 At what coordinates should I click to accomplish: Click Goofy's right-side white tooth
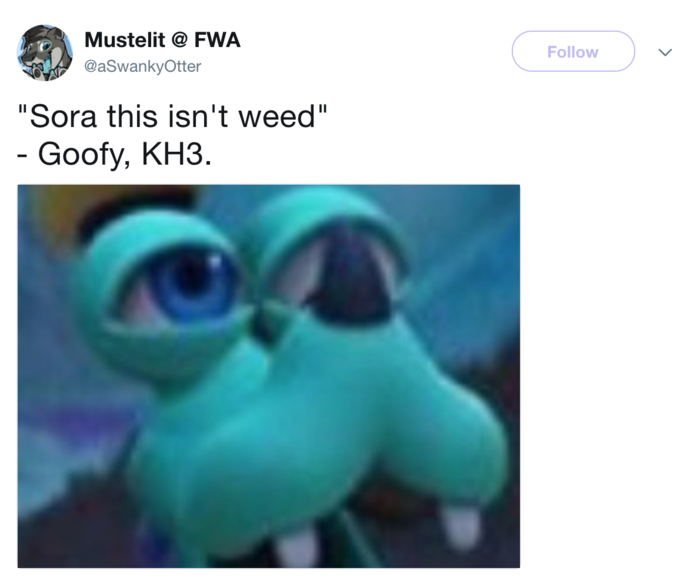pyautogui.click(x=462, y=526)
